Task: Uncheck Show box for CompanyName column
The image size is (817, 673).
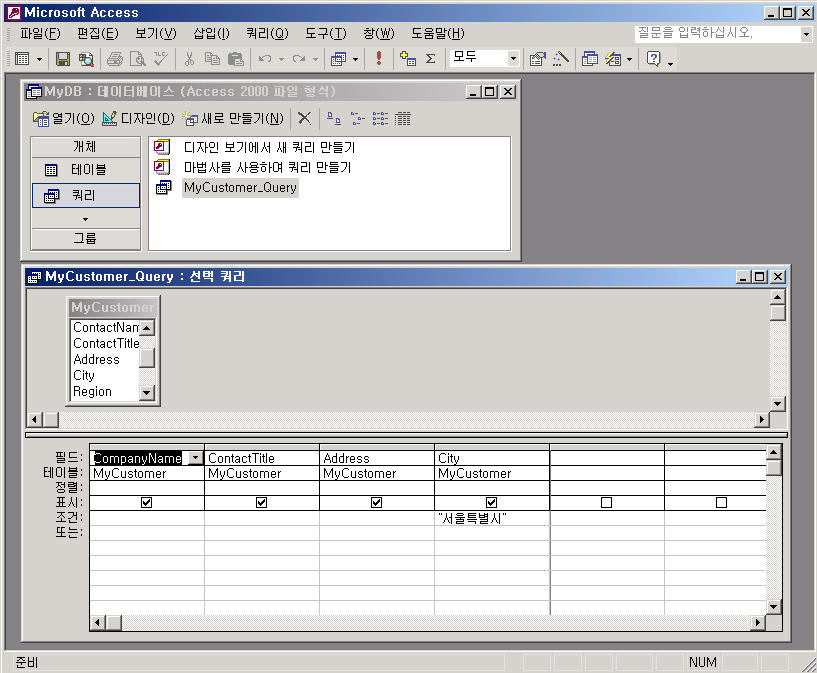Action: click(146, 503)
